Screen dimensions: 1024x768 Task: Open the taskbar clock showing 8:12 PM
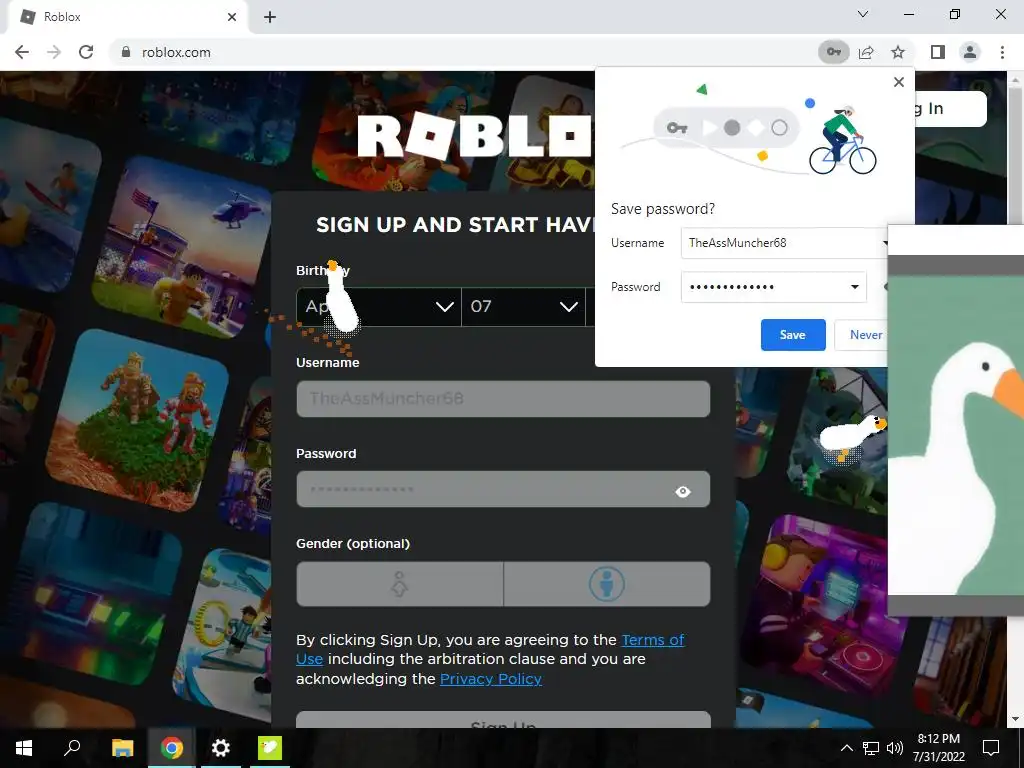coord(938,748)
